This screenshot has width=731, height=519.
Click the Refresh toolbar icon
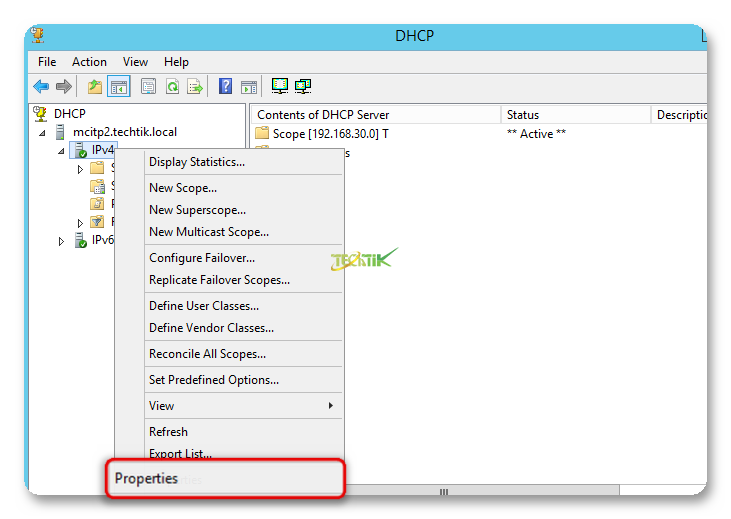coord(172,87)
